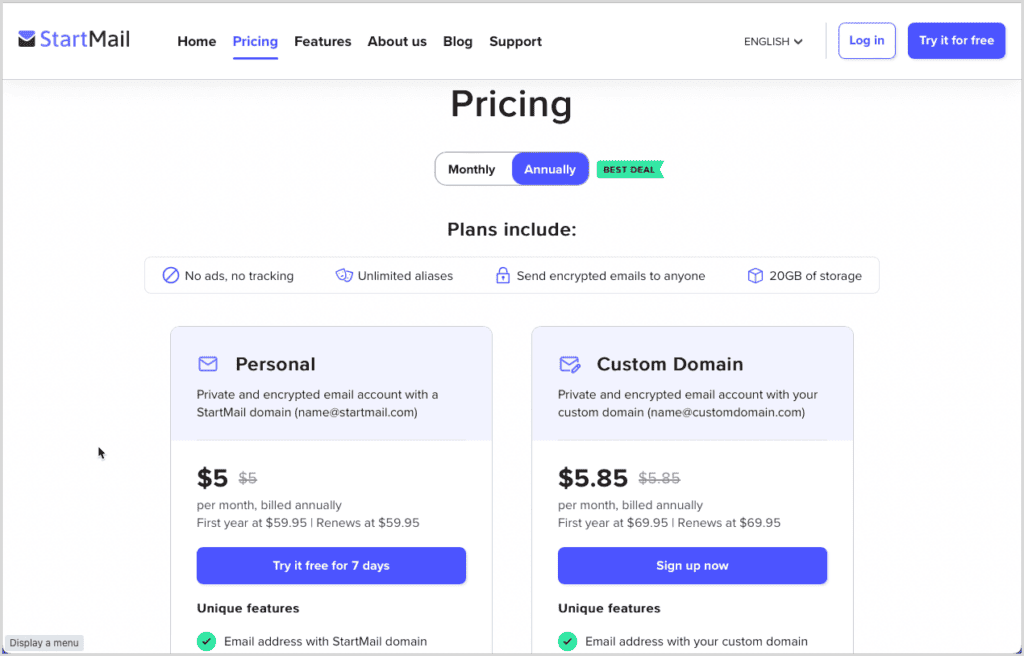
Task: Open the English language dropdown
Action: (773, 41)
